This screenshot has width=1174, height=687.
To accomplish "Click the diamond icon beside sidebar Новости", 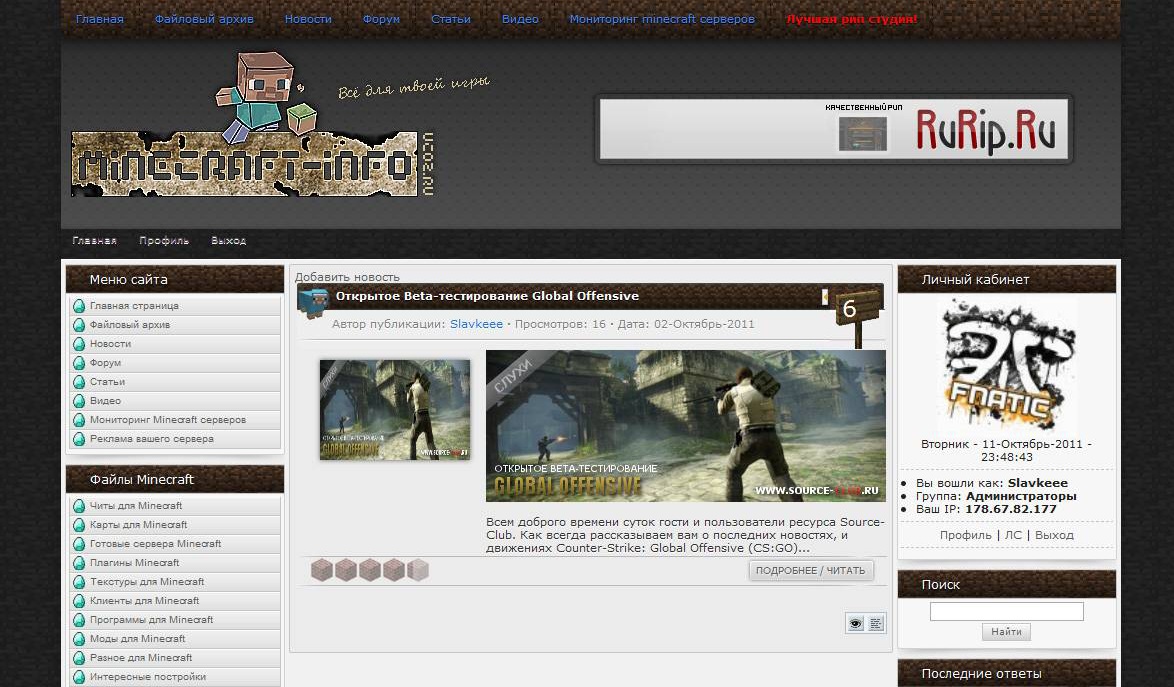I will pyautogui.click(x=79, y=344).
